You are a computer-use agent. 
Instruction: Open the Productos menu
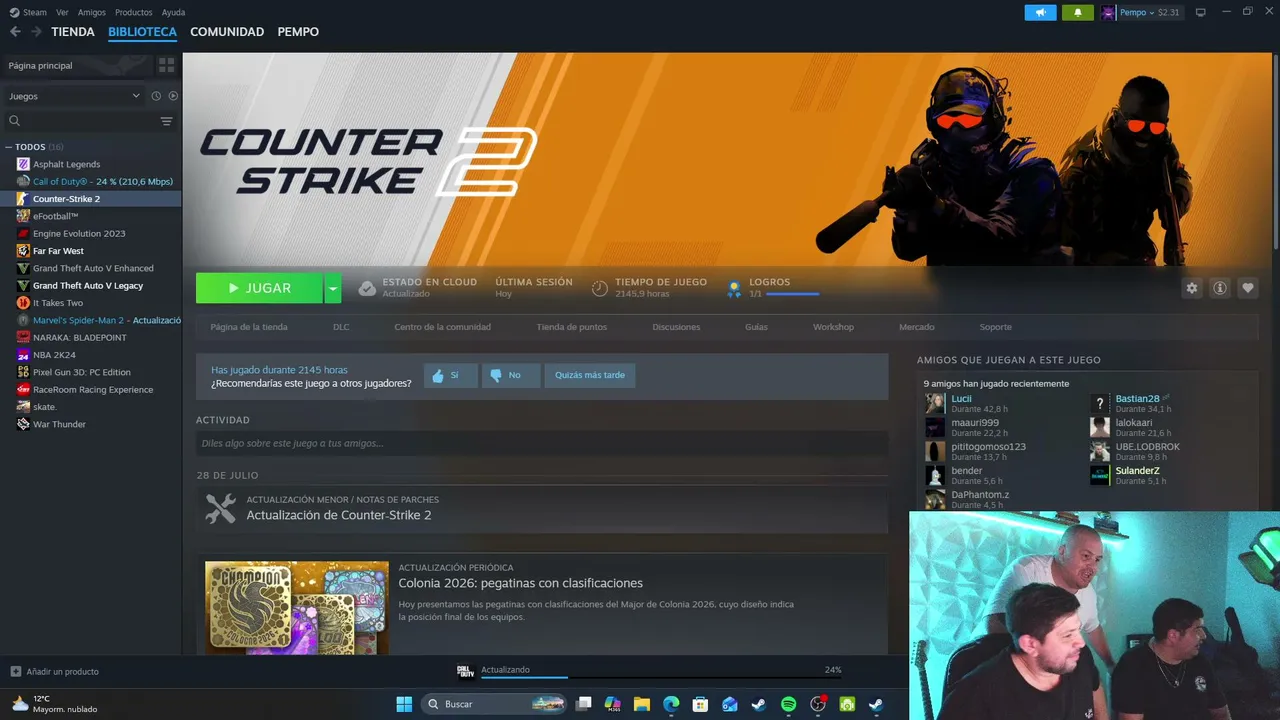134,13
